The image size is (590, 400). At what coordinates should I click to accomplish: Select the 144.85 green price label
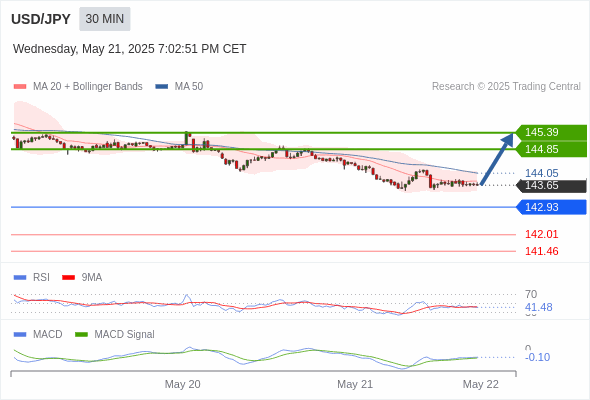(x=551, y=149)
